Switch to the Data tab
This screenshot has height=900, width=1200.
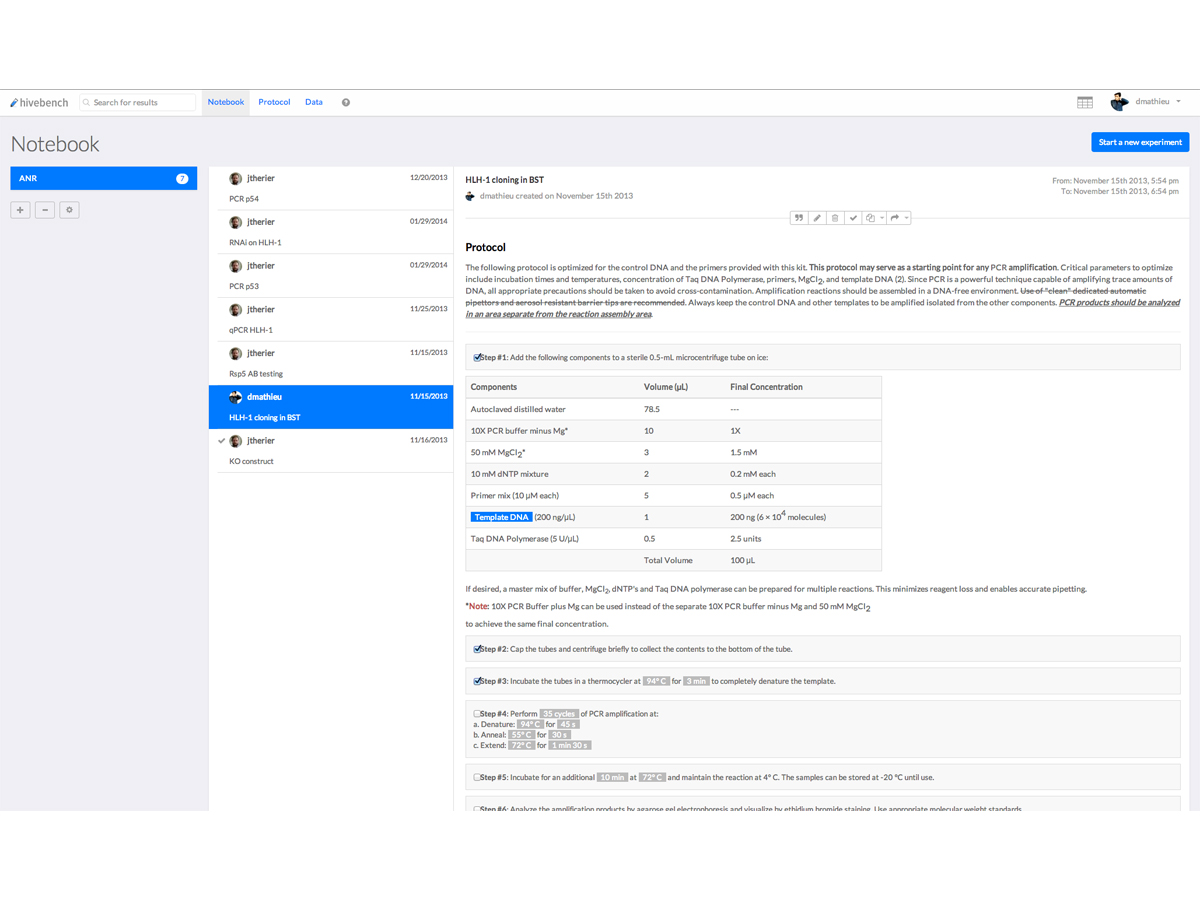[x=314, y=102]
